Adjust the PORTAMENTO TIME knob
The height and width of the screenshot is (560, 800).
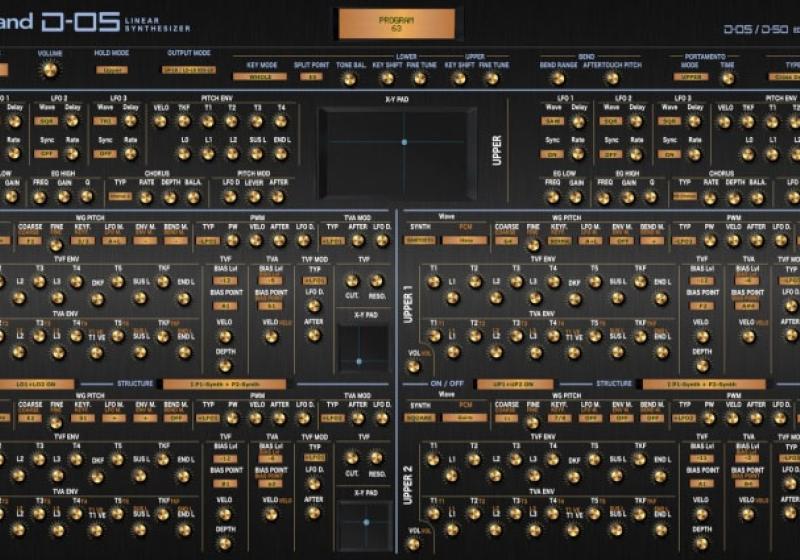[728, 79]
